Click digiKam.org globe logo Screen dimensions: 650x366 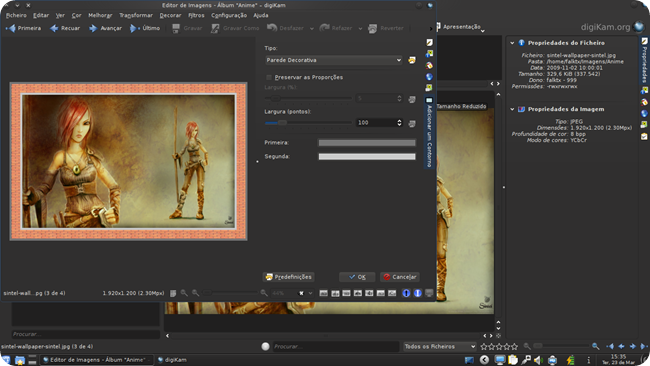coord(639,27)
